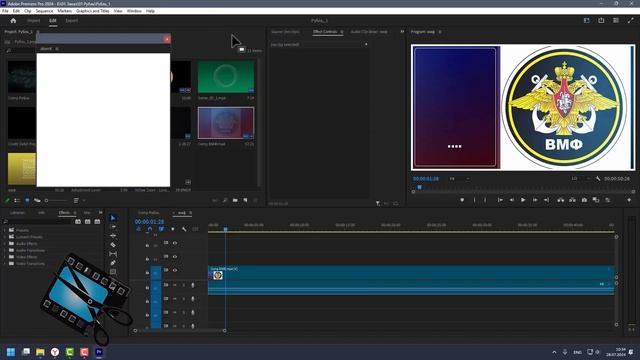Click Play in the Program monitor

pyautogui.click(x=523, y=200)
